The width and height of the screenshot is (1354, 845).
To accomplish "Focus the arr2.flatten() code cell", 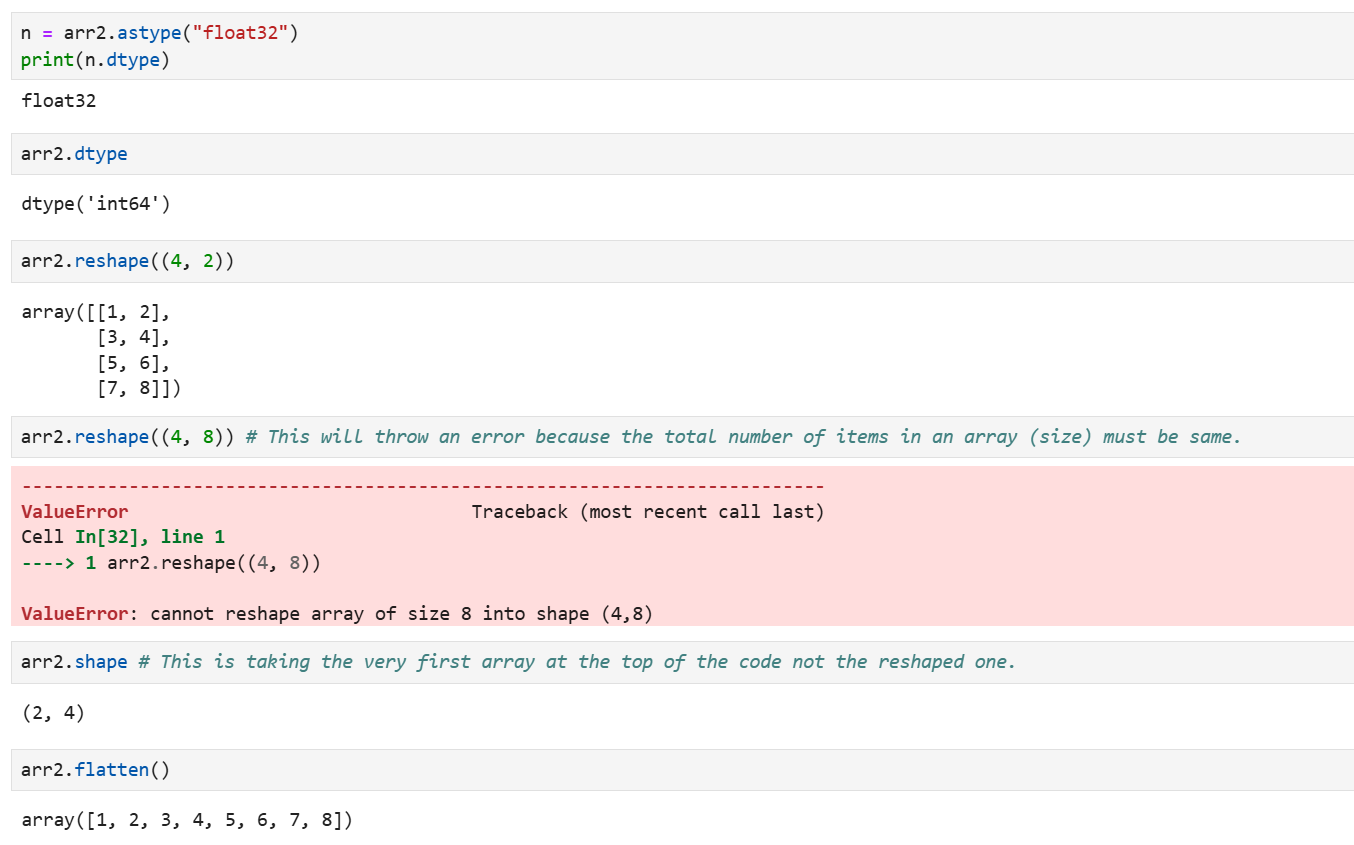I will pyautogui.click(x=95, y=770).
